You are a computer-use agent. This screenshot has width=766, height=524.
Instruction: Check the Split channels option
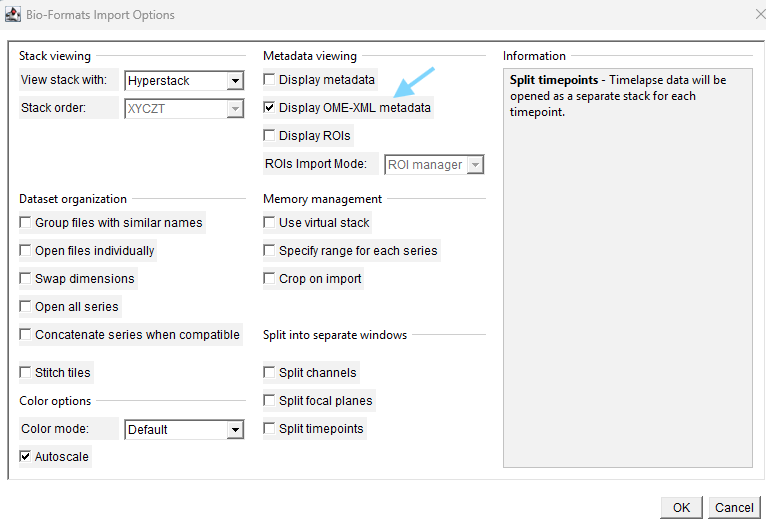point(269,373)
